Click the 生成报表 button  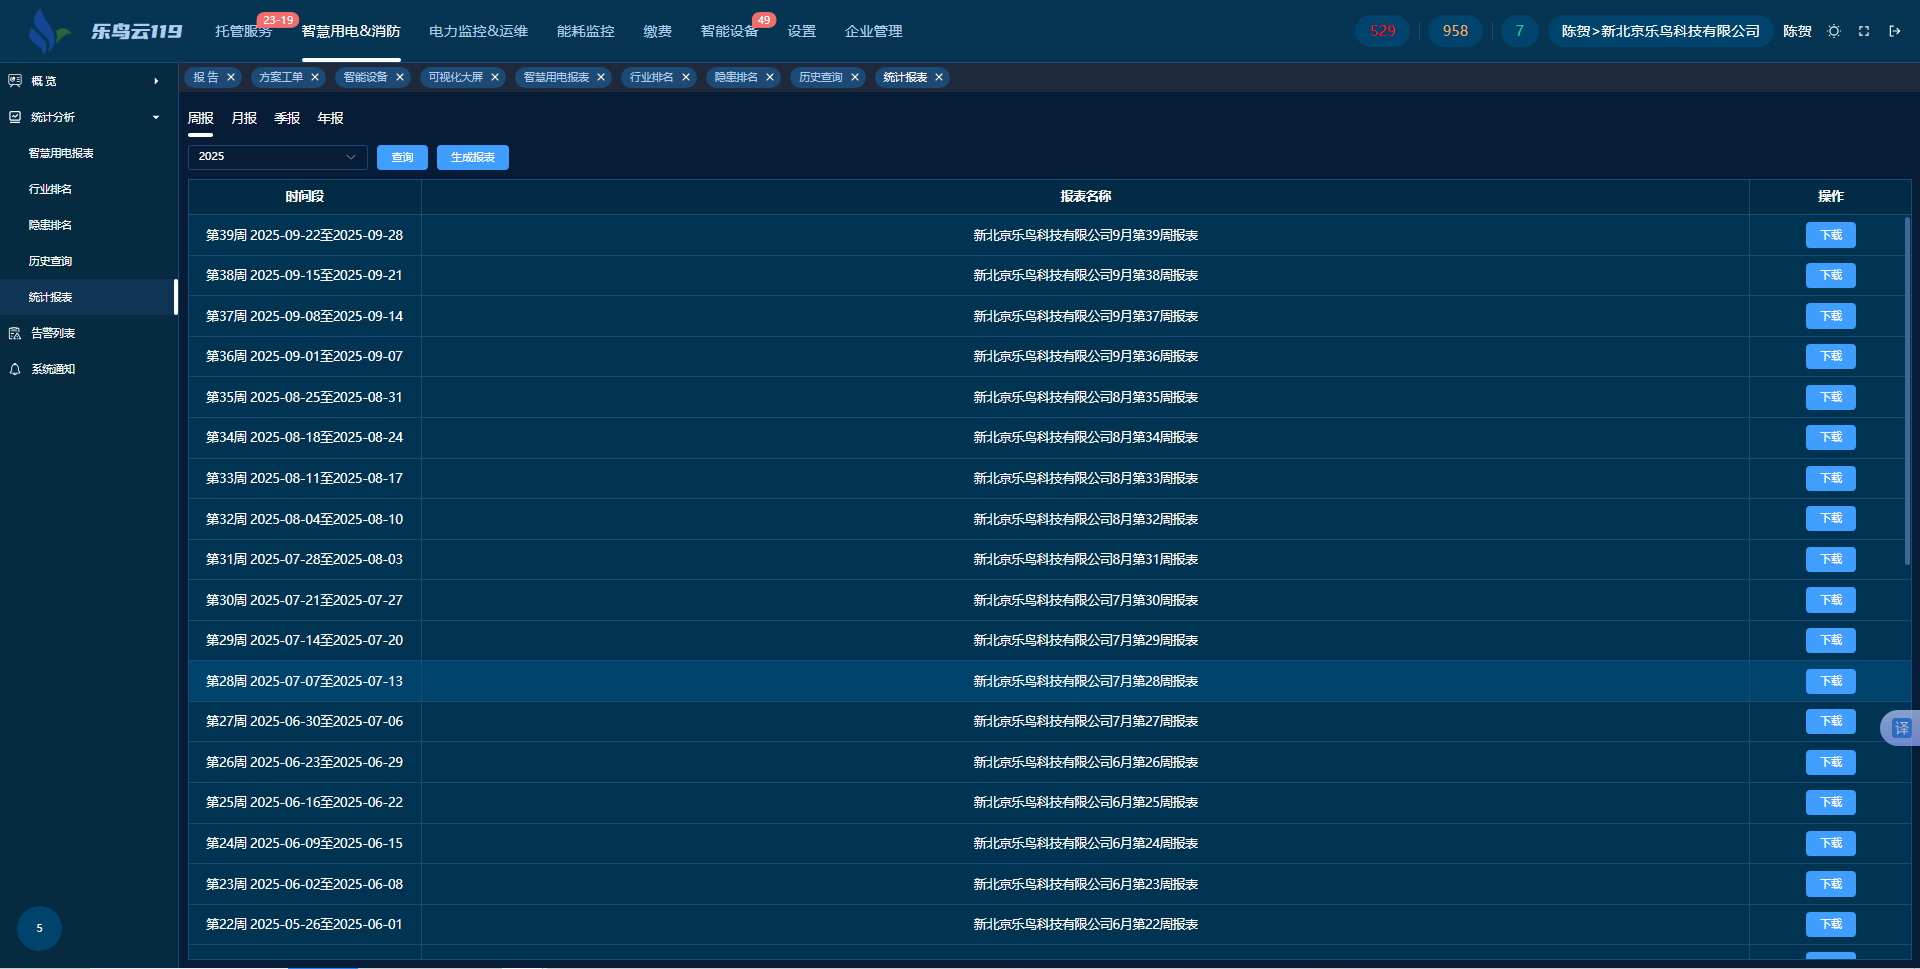click(x=472, y=157)
